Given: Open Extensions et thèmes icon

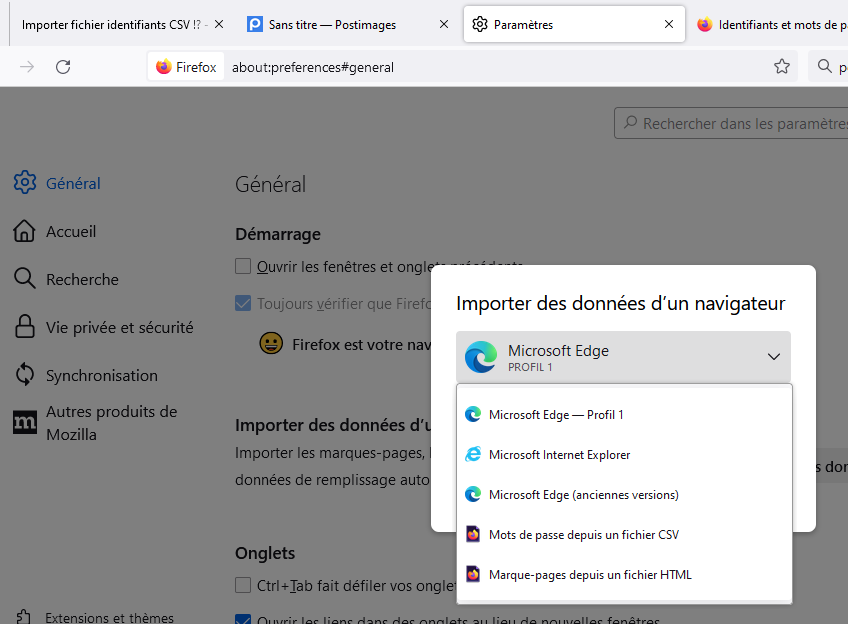Looking at the screenshot, I should coord(23,617).
